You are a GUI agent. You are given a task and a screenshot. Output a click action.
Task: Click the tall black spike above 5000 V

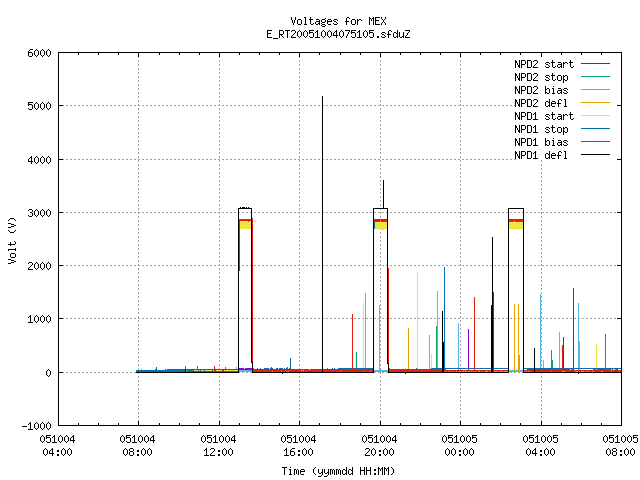pyautogui.click(x=322, y=234)
